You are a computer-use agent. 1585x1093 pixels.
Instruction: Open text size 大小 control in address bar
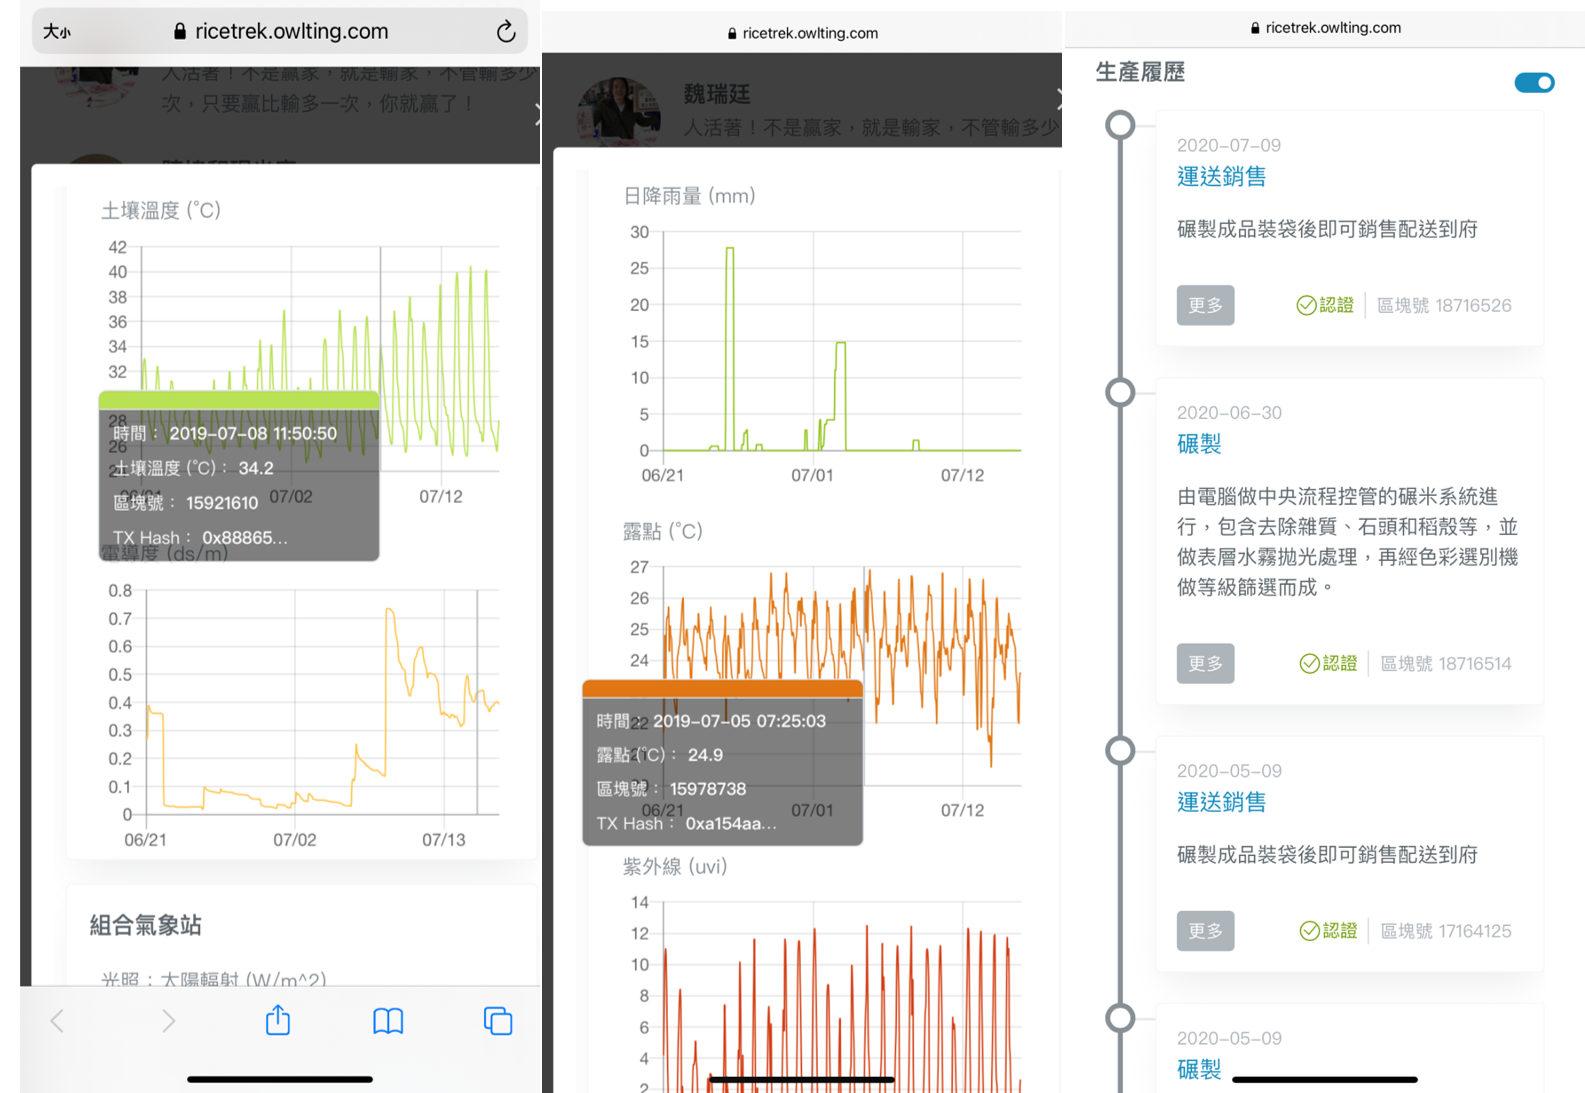tap(57, 32)
